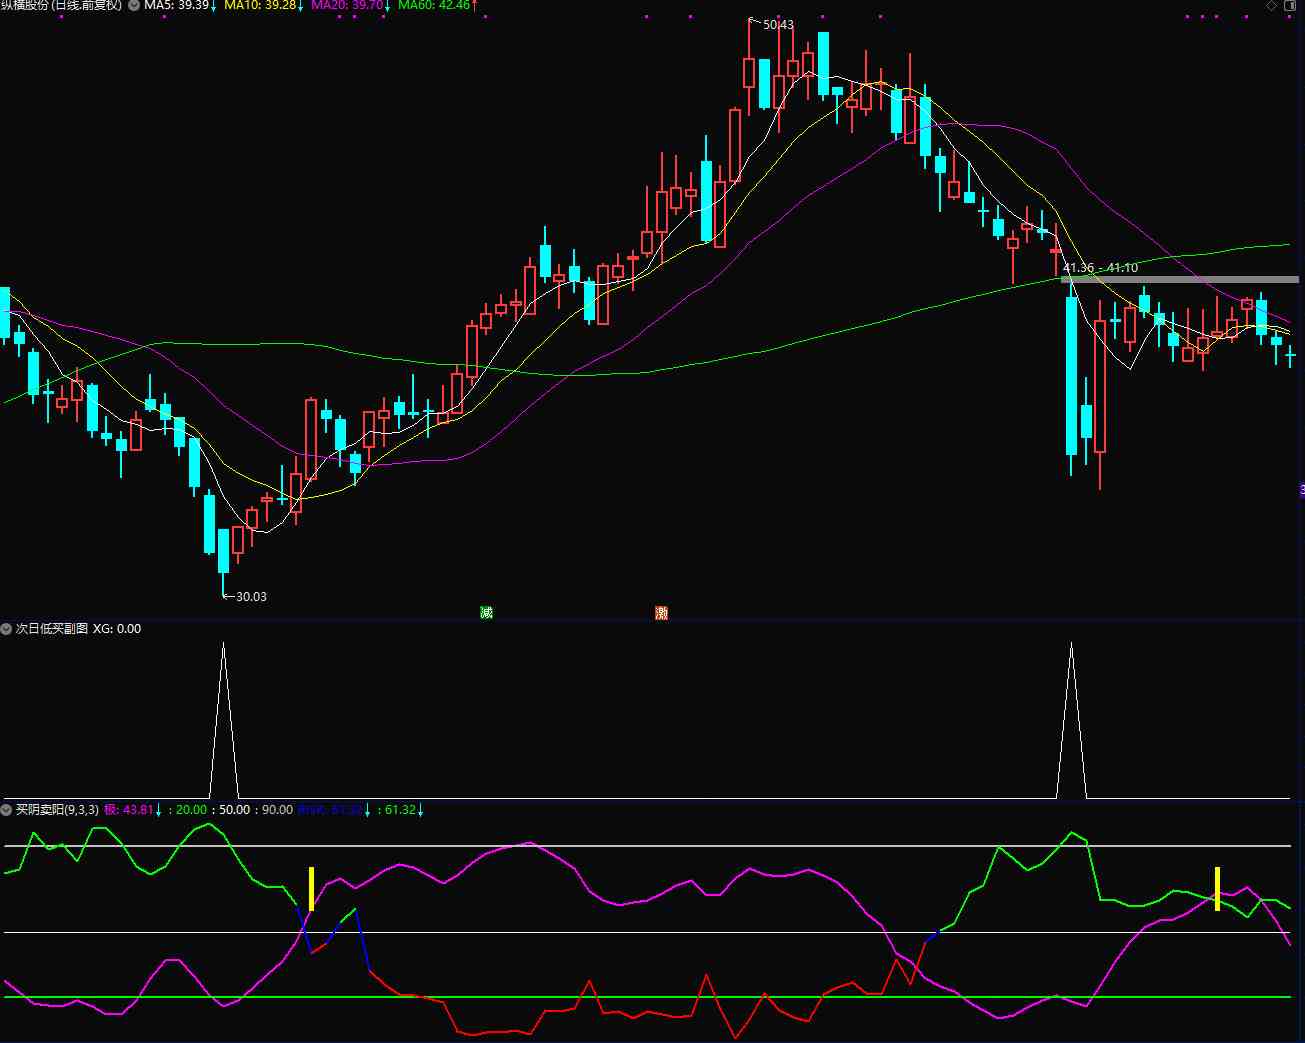Click the right yellow signal bar in bottom indicator
The width and height of the screenshot is (1305, 1043).
[1217, 888]
